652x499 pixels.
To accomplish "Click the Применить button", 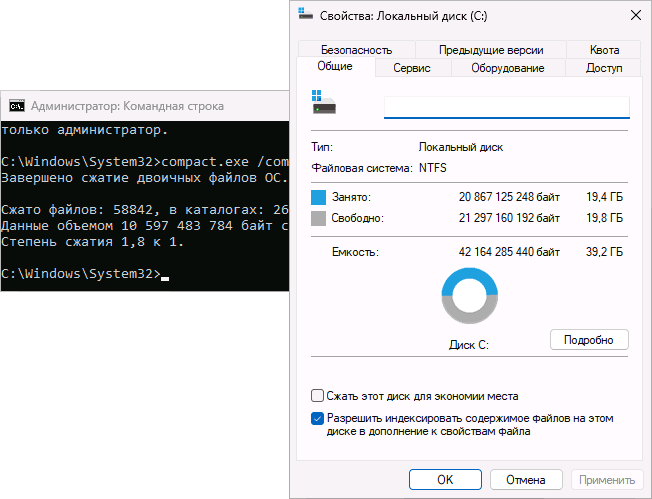I will [x=607, y=480].
